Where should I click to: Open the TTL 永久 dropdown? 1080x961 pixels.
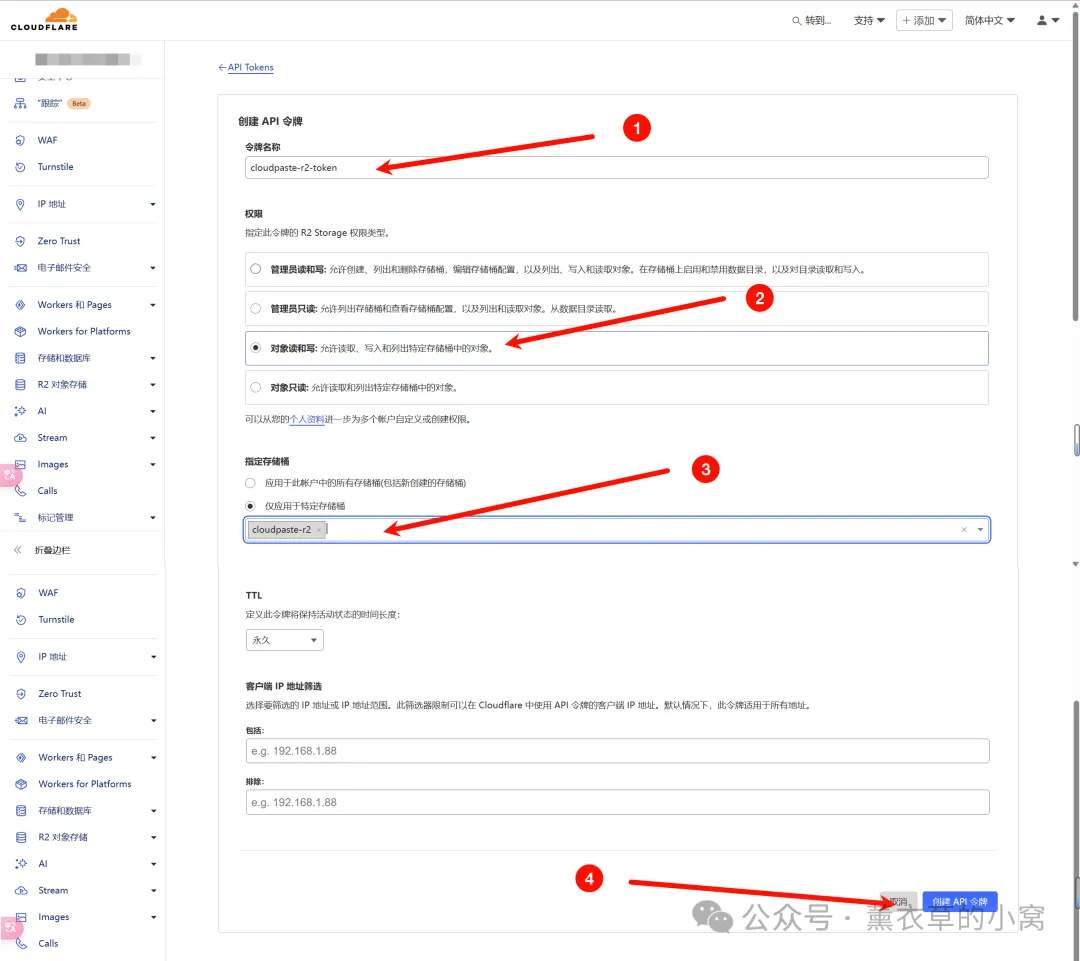285,640
